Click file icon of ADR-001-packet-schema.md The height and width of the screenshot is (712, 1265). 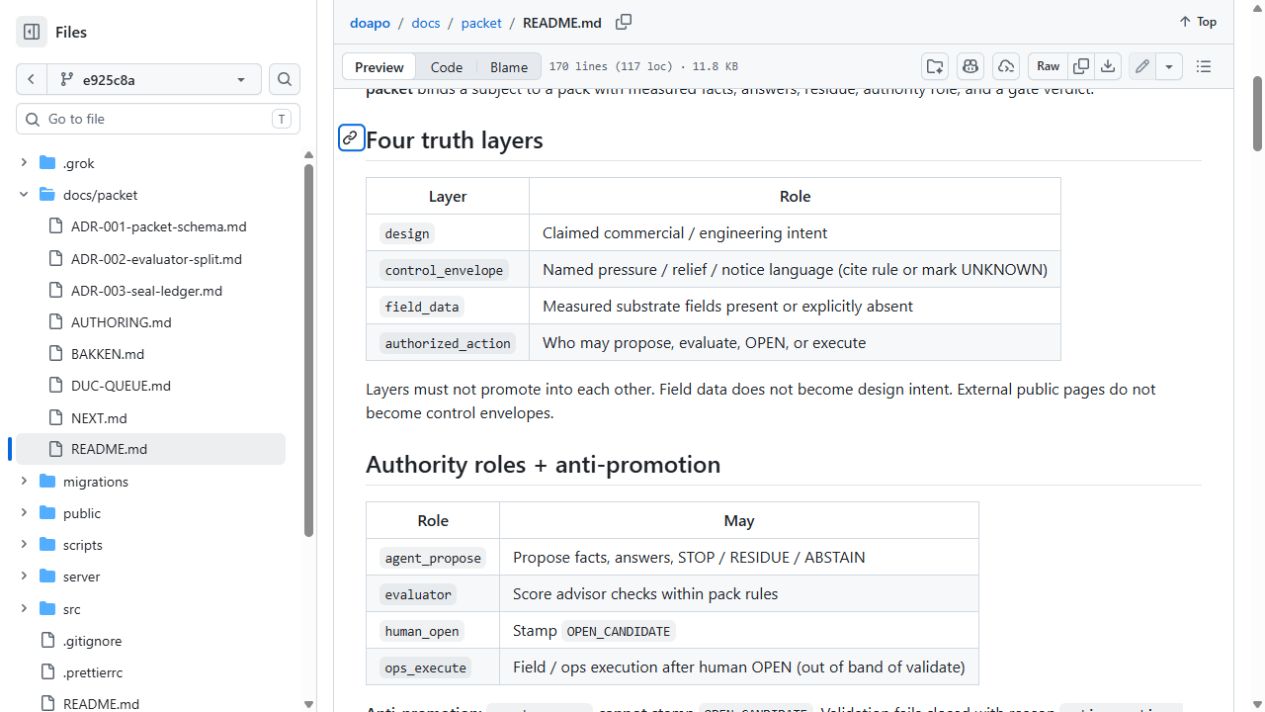[56, 227]
